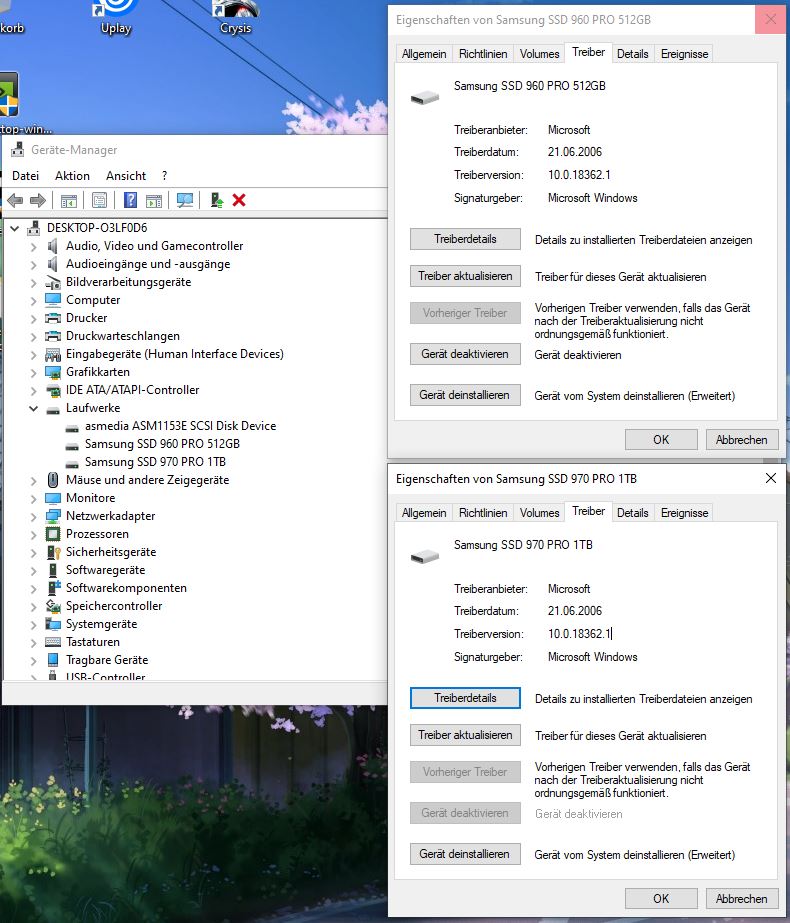The width and height of the screenshot is (790, 923).
Task: Click the Prozessoren chip icon
Action: click(53, 534)
